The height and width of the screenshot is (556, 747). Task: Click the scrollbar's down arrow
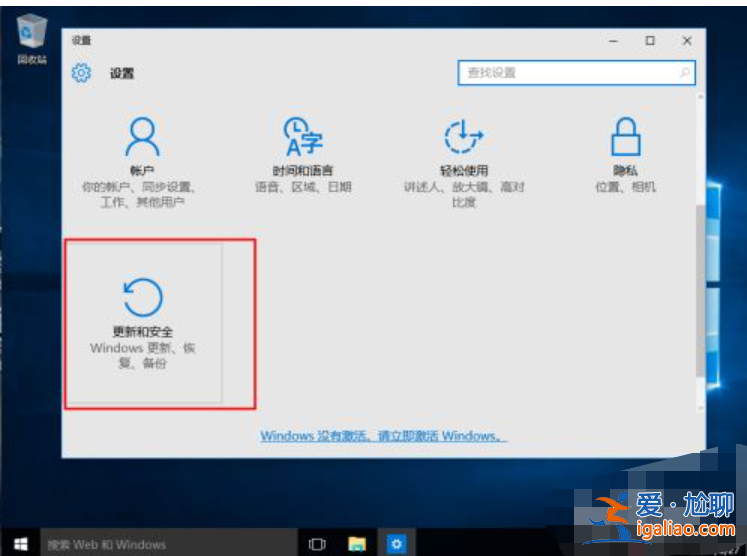(700, 407)
